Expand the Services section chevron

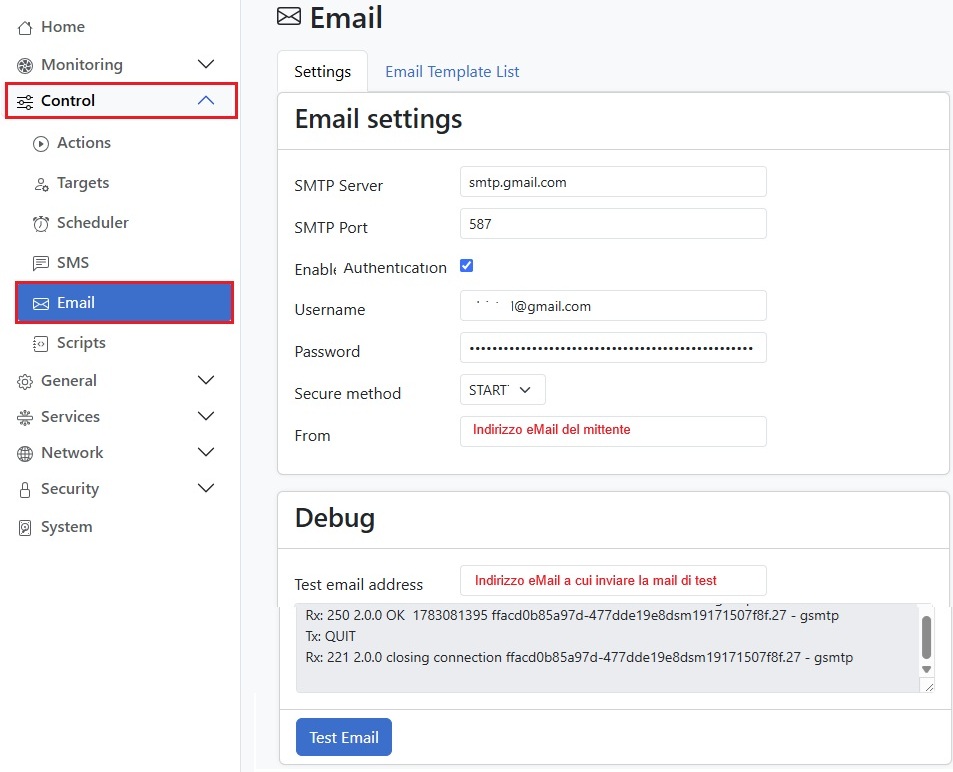point(206,416)
